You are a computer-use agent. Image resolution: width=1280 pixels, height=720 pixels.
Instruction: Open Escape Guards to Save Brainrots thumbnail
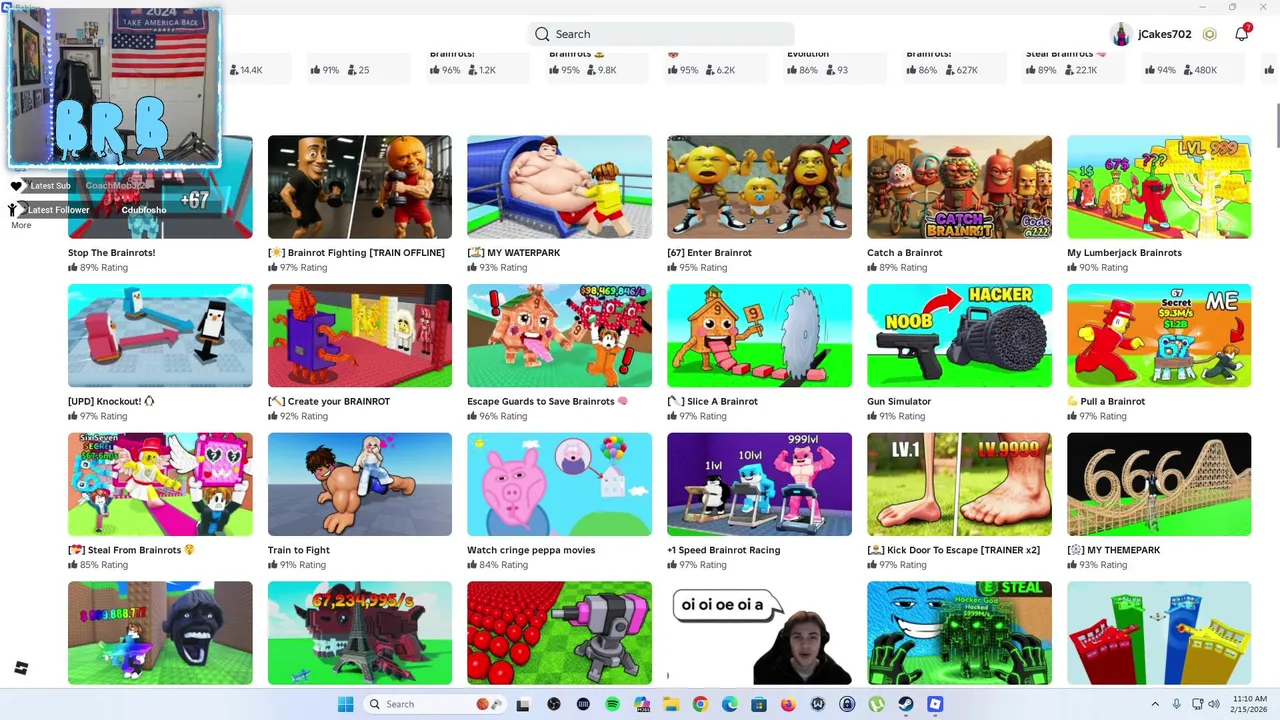560,336
